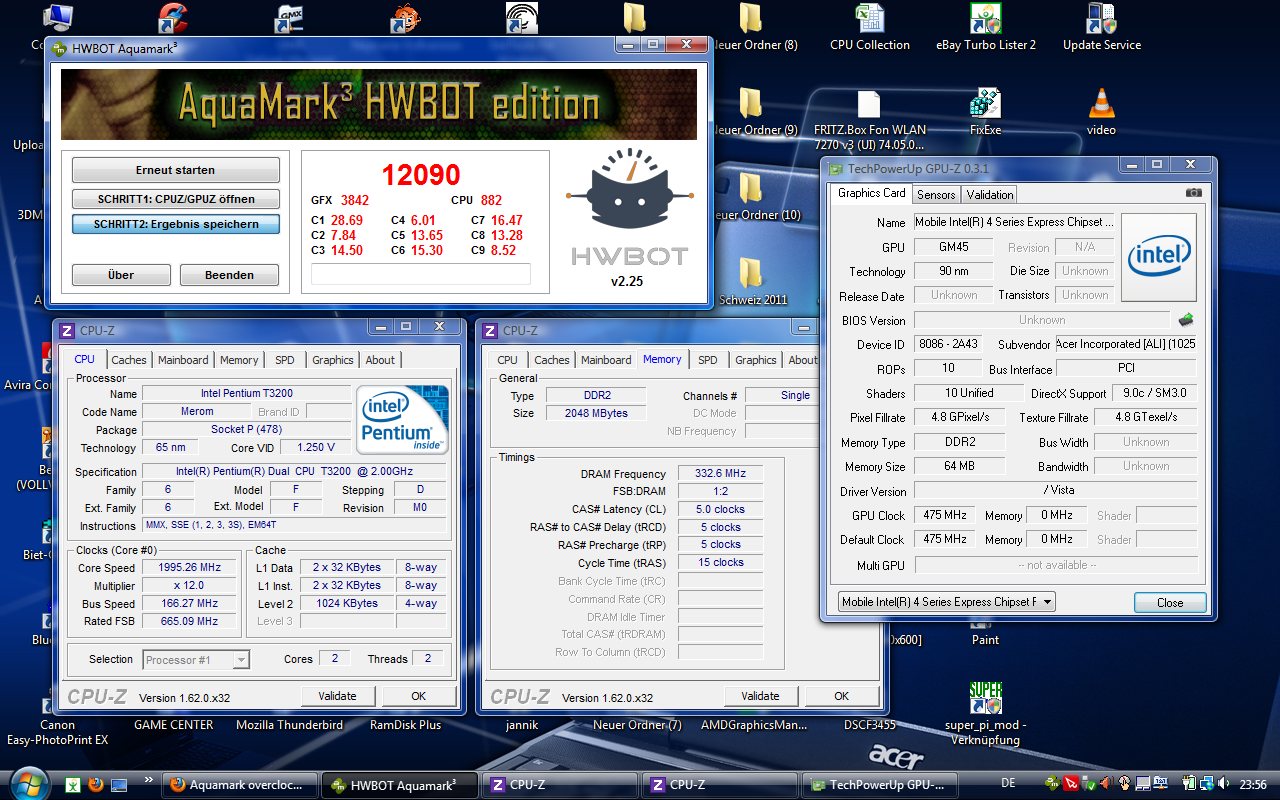
Task: Open CPU tab in CPU-Z memory window
Action: point(508,360)
